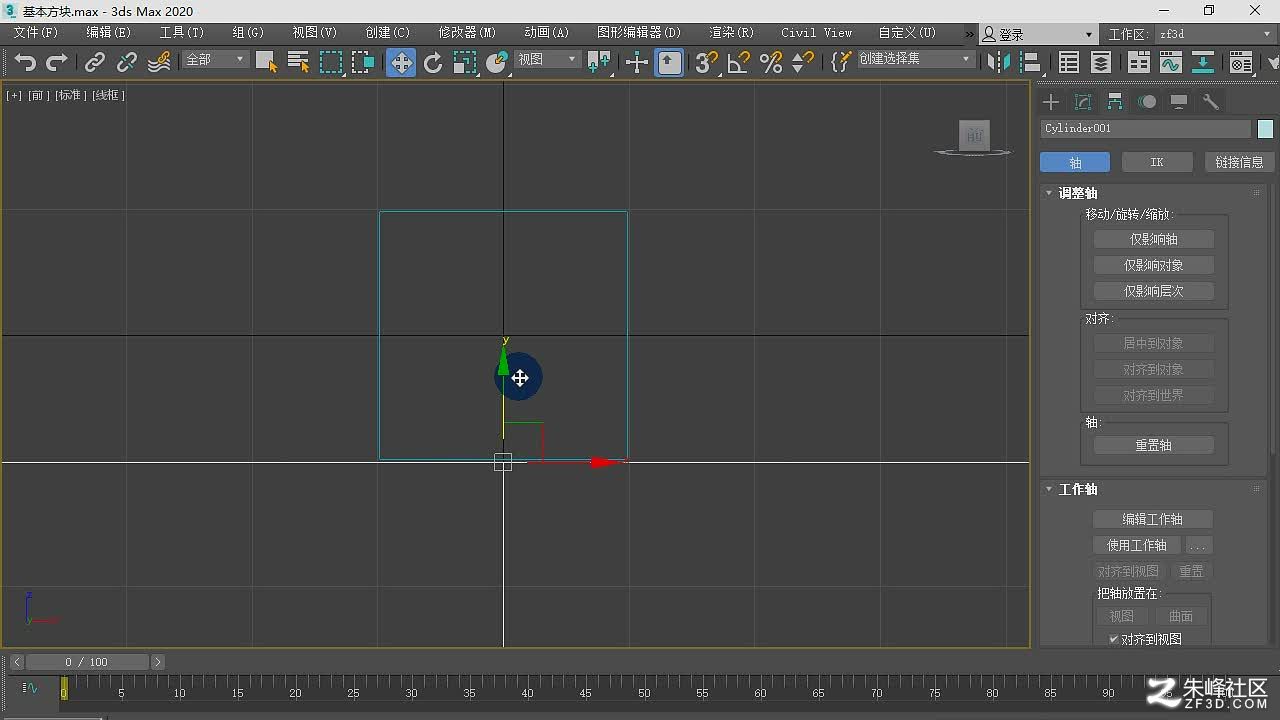Switch to the Create command panel tab
The height and width of the screenshot is (720, 1280).
coord(1050,102)
